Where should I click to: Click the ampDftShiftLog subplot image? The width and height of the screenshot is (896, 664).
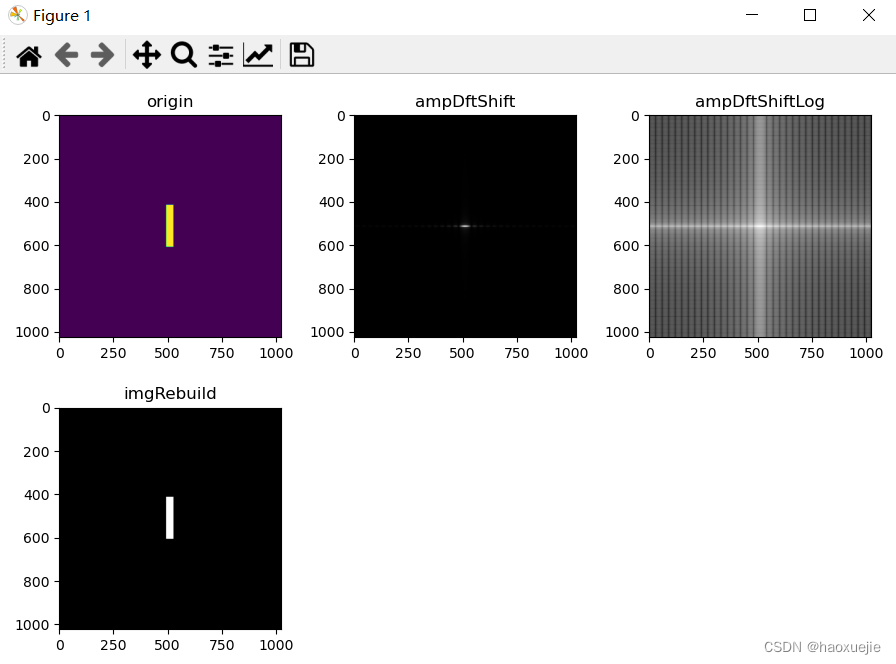pyautogui.click(x=760, y=225)
